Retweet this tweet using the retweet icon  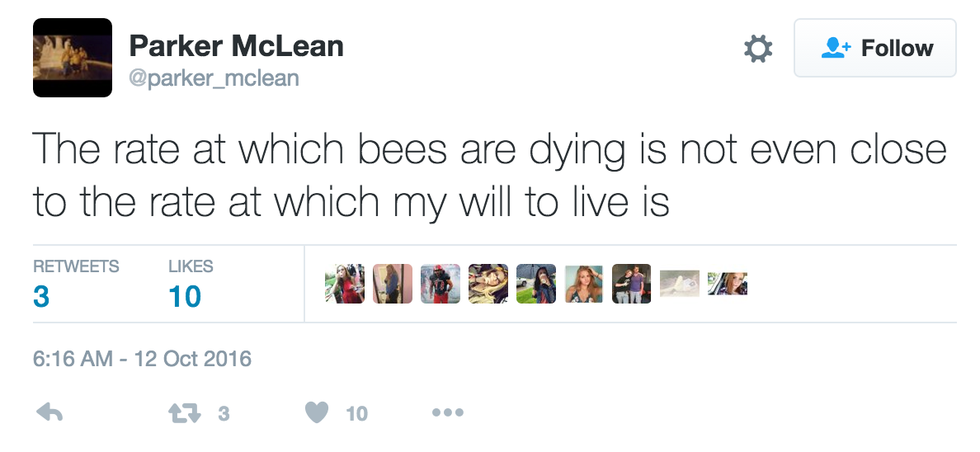click(x=185, y=412)
